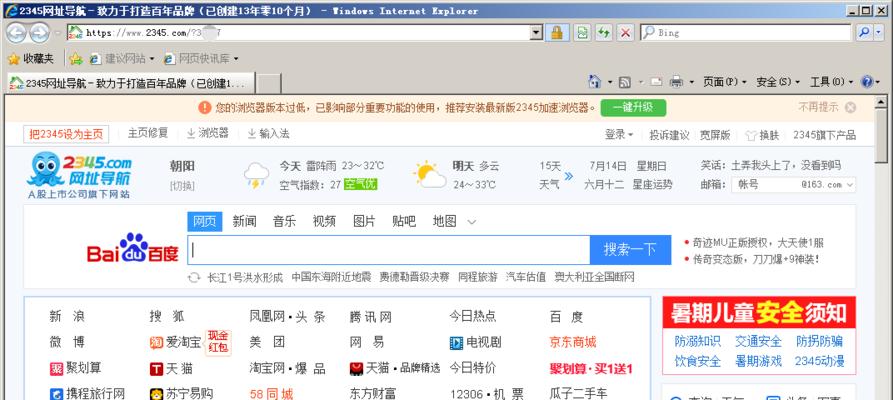The height and width of the screenshot is (400, 893).
Task: Open the 页面(P) menu
Action: click(724, 82)
